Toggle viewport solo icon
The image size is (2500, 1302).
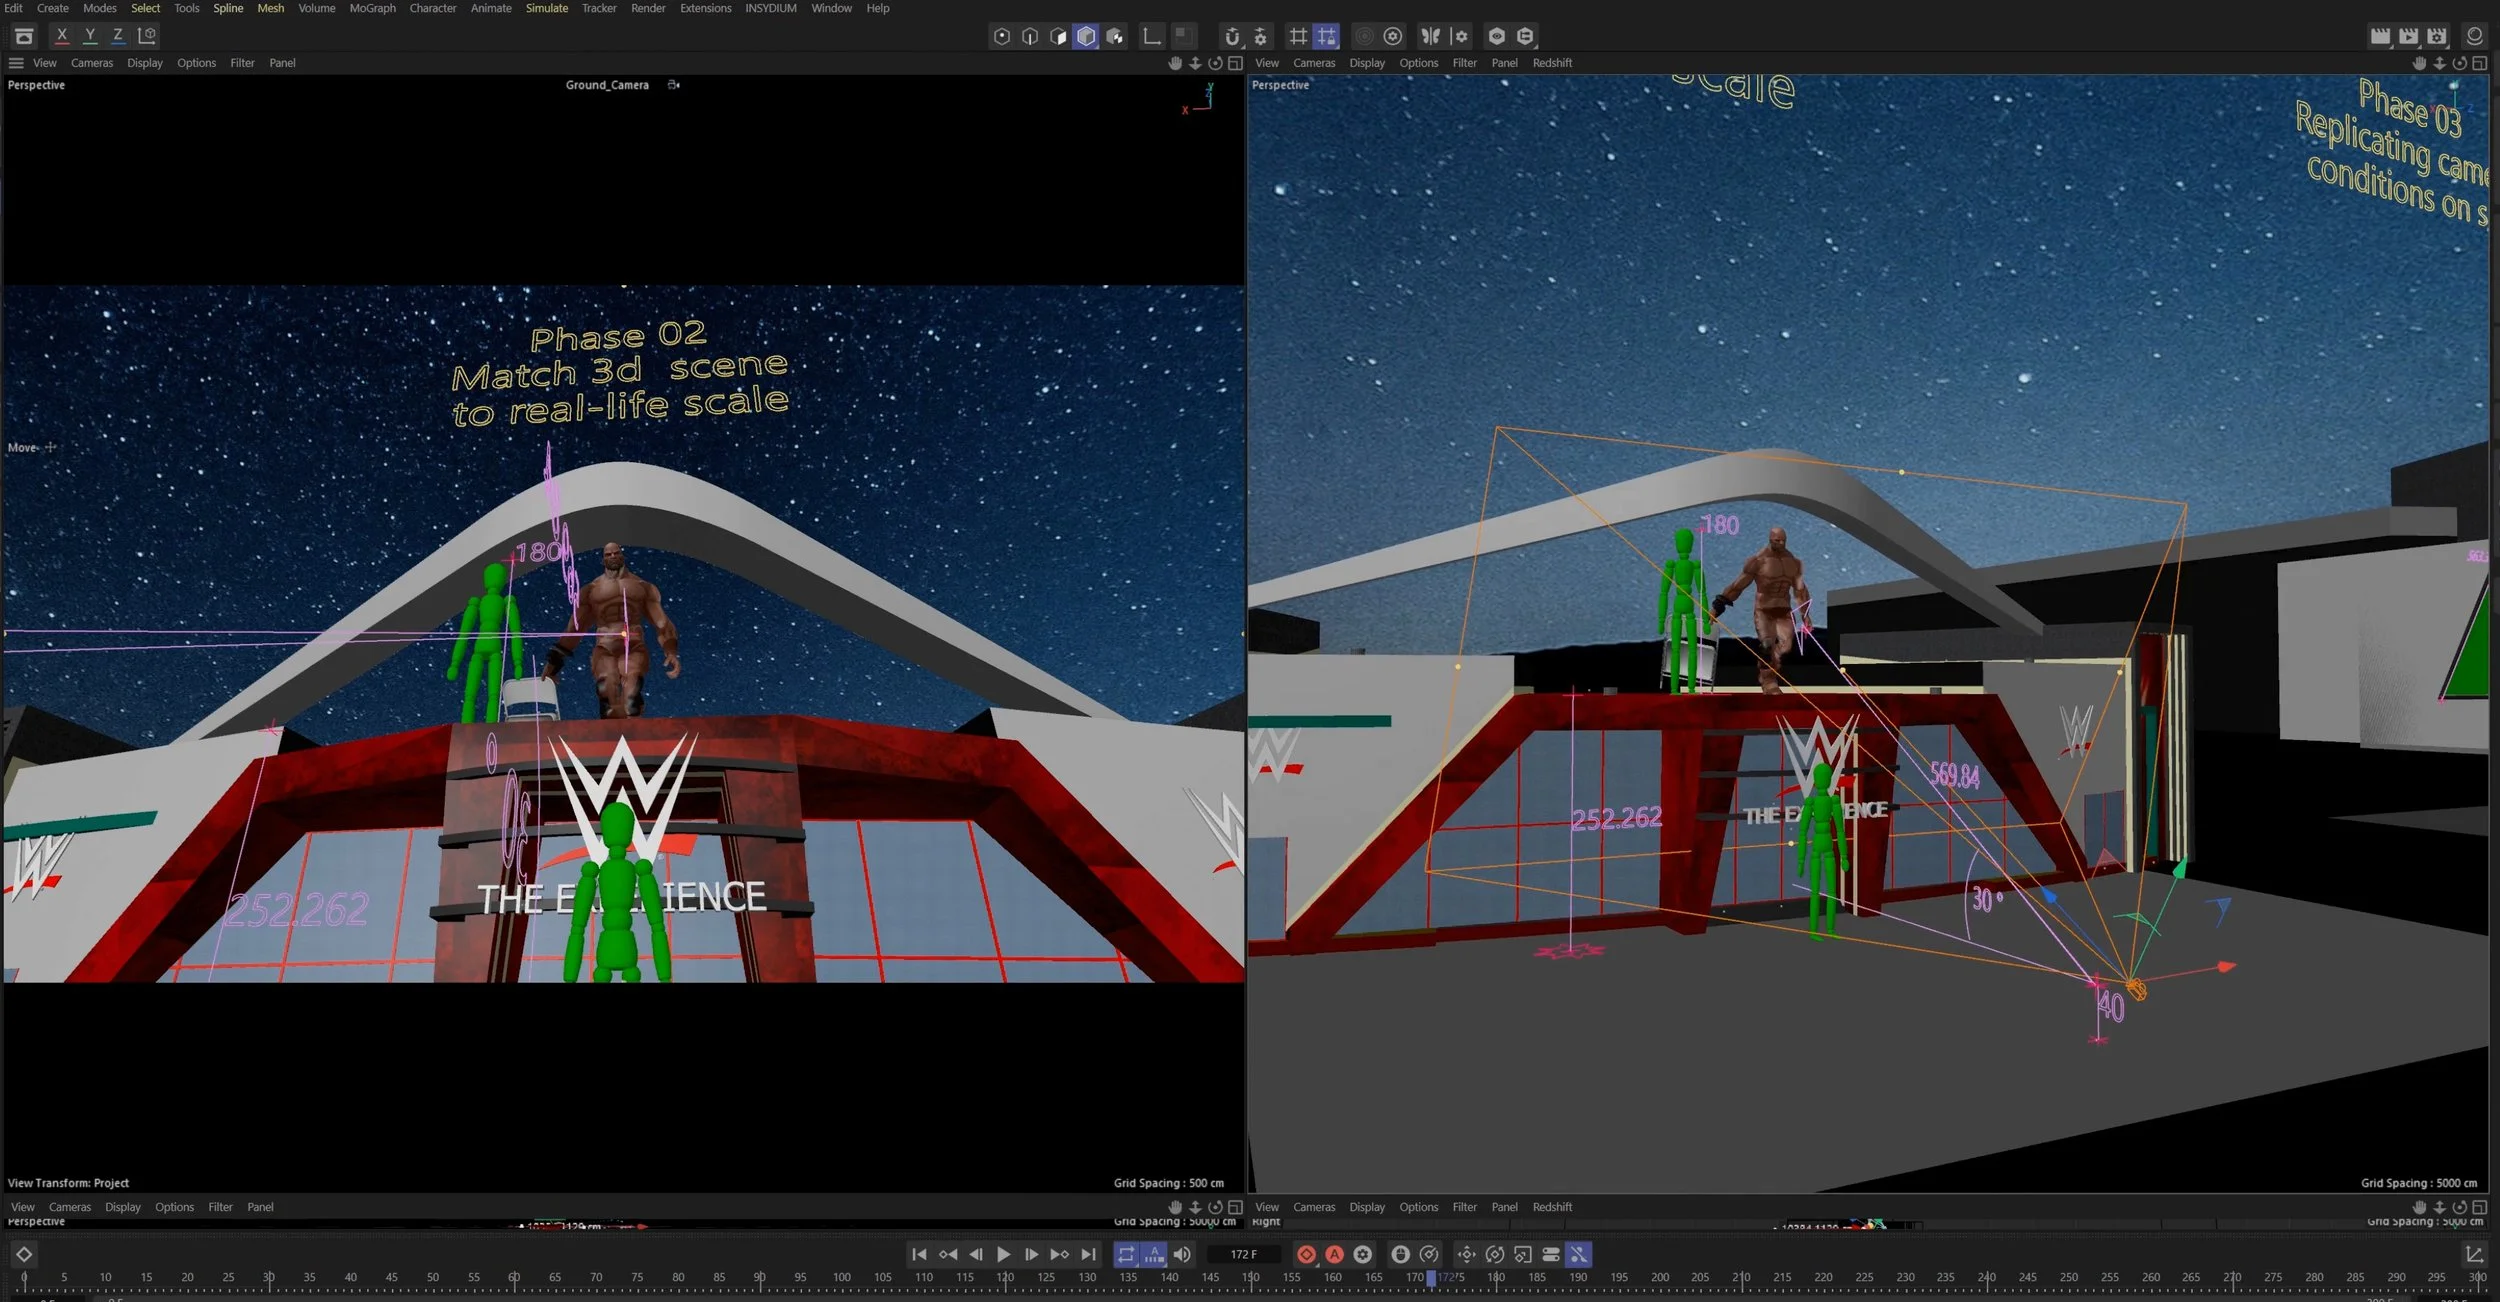click(1497, 36)
